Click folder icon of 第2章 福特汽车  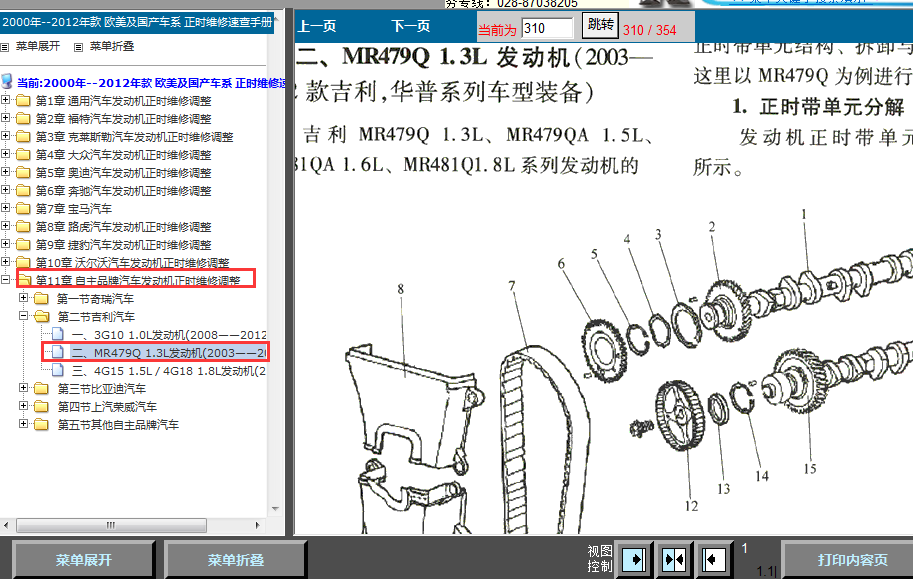[x=23, y=119]
